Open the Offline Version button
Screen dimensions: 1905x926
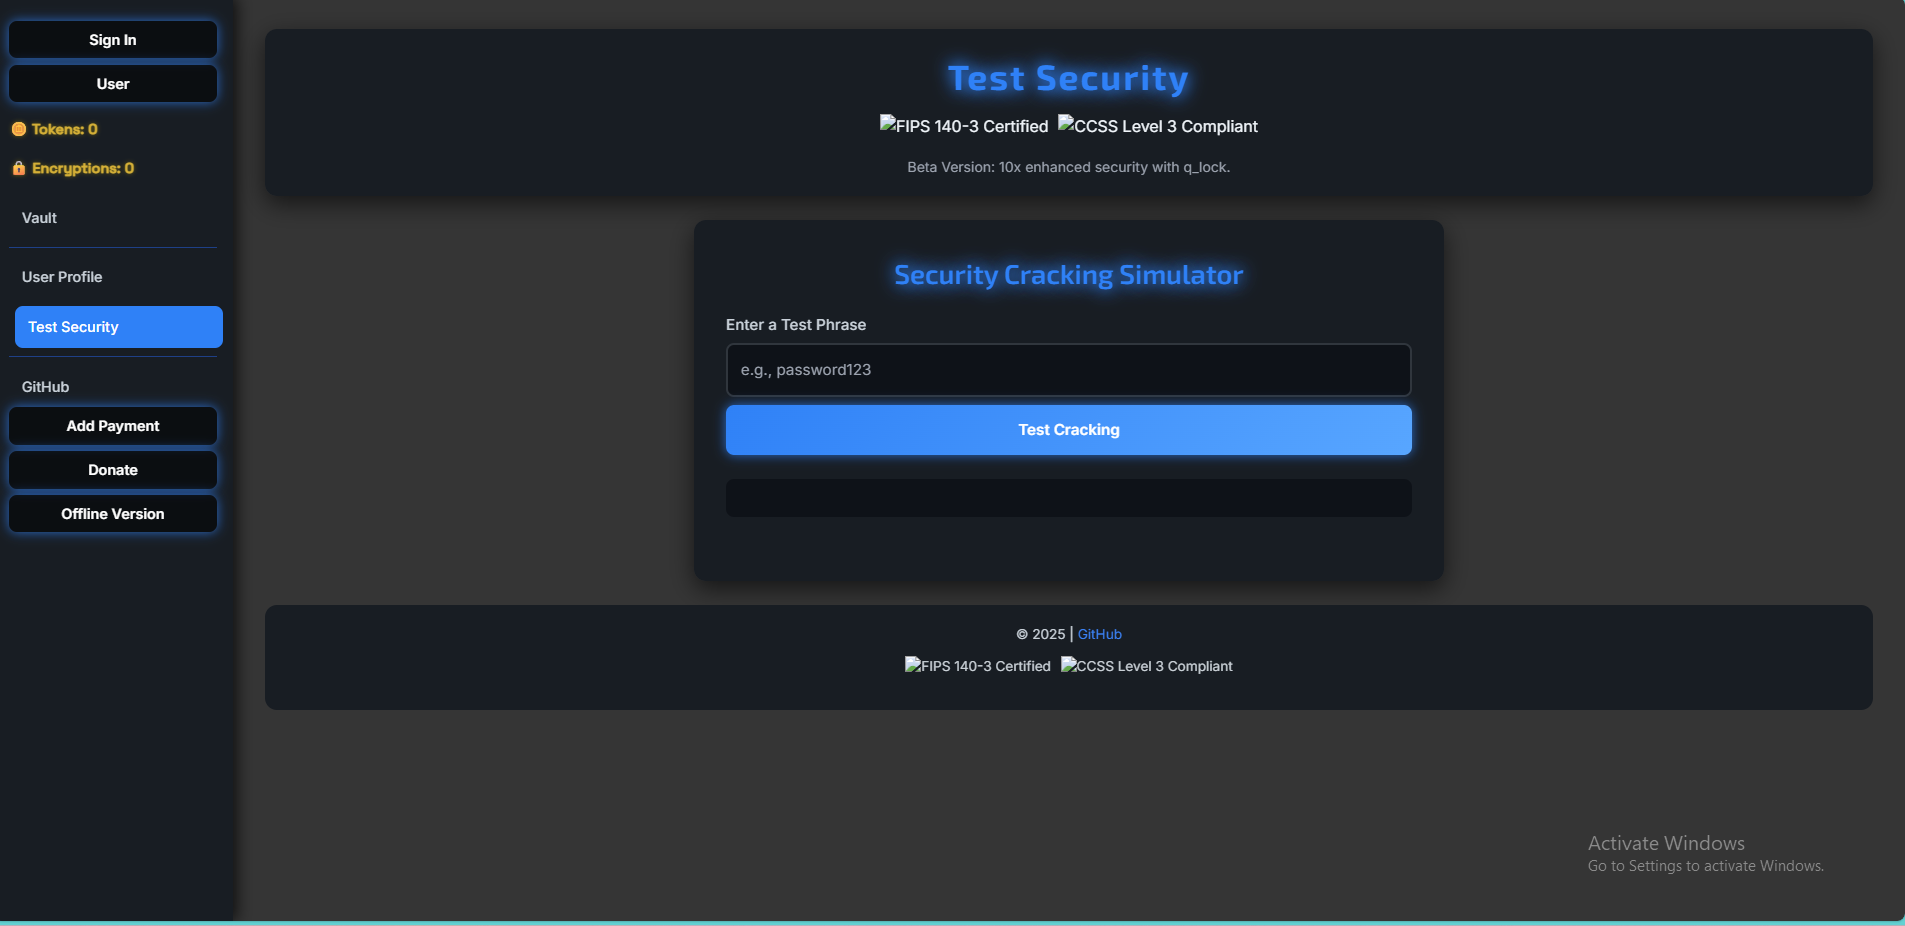pyautogui.click(x=113, y=514)
